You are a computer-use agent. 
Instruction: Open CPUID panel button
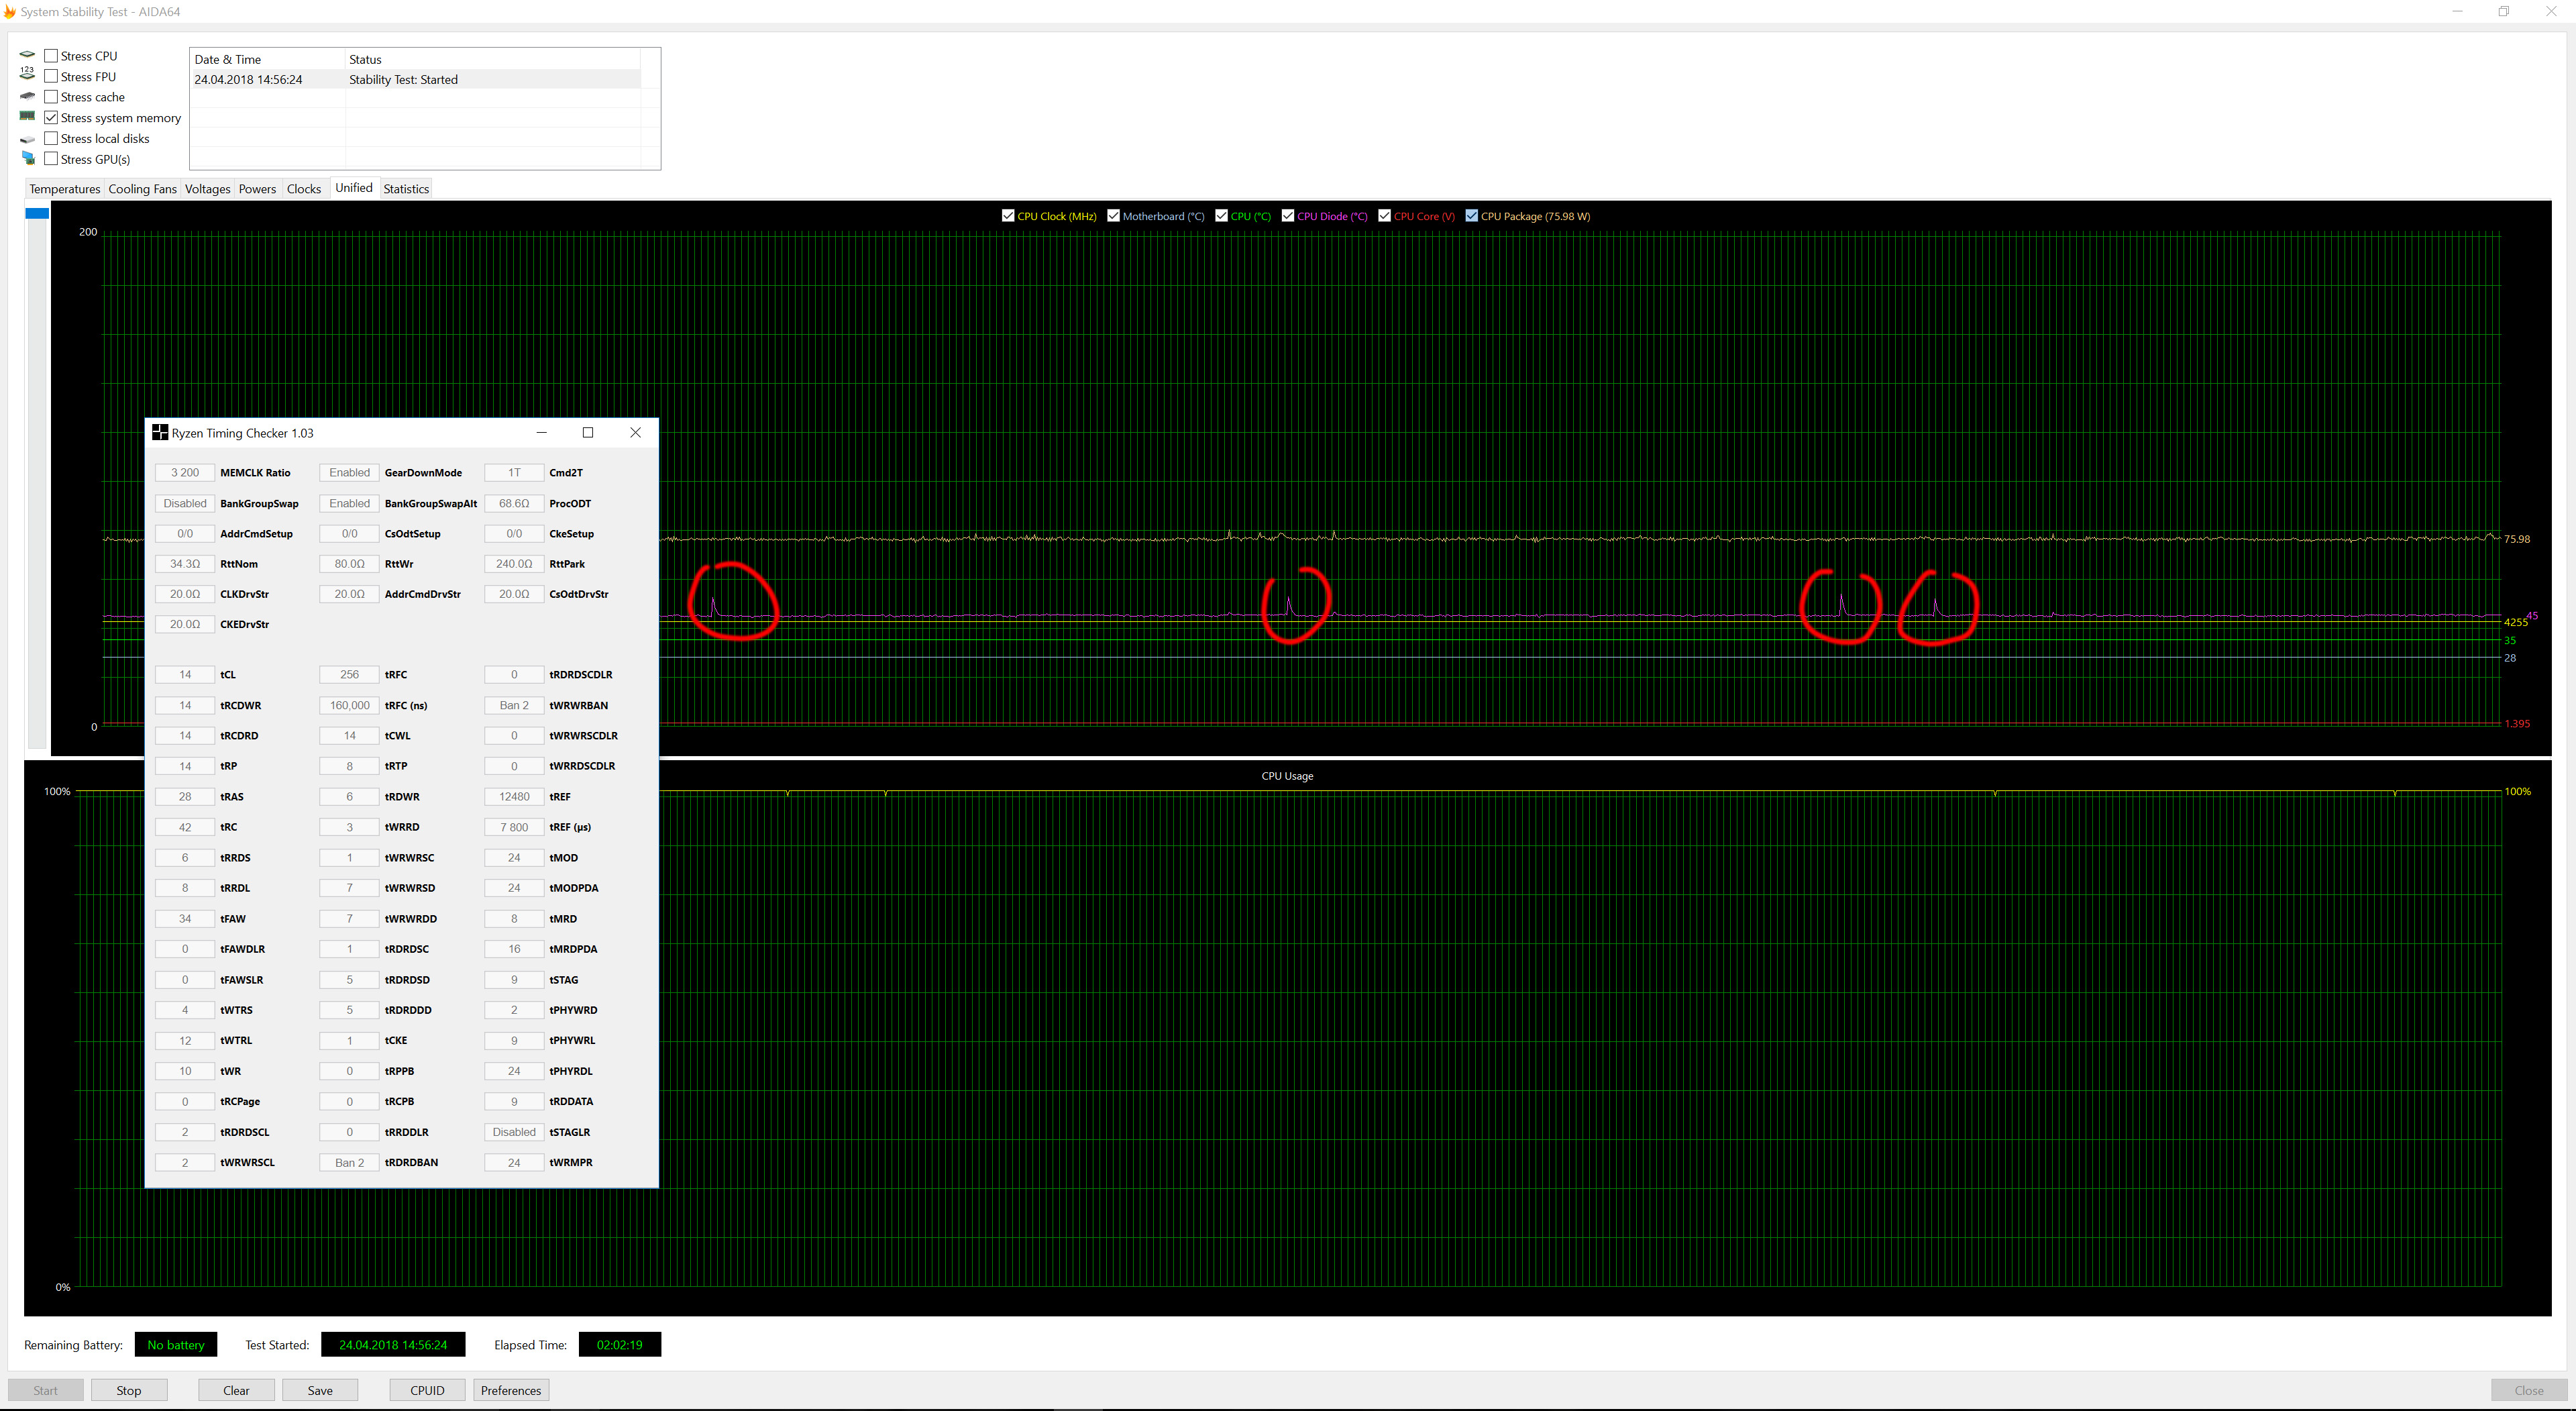[x=427, y=1390]
